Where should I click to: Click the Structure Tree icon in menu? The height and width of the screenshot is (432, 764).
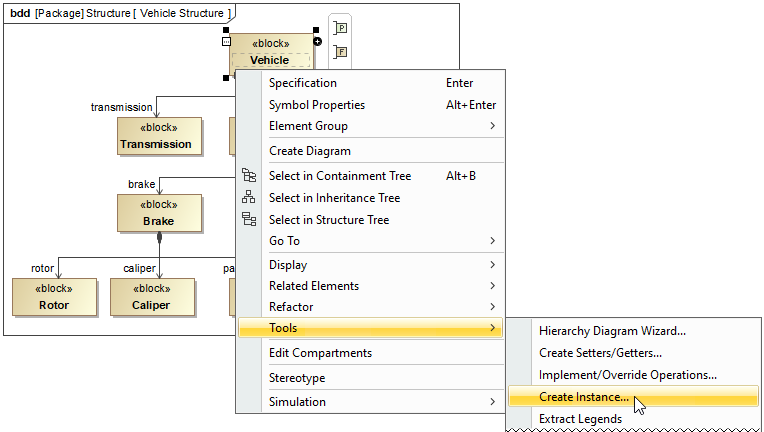coord(249,220)
